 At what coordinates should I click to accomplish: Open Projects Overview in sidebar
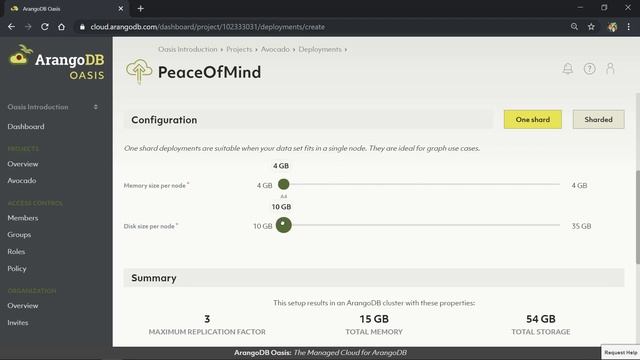[23, 164]
